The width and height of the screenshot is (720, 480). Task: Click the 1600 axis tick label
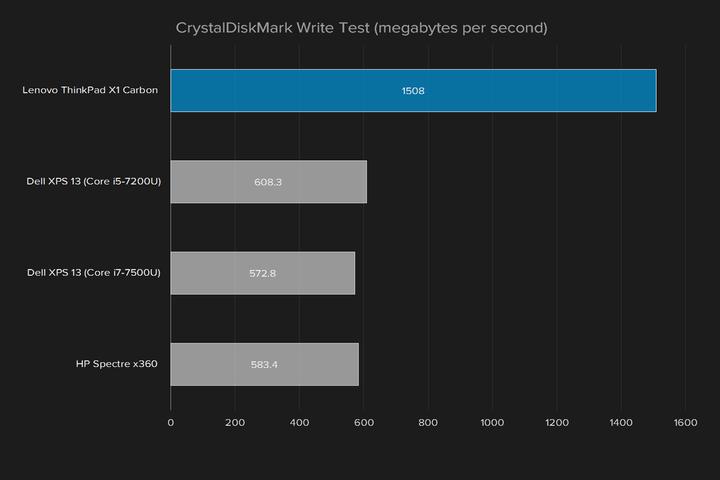685,423
